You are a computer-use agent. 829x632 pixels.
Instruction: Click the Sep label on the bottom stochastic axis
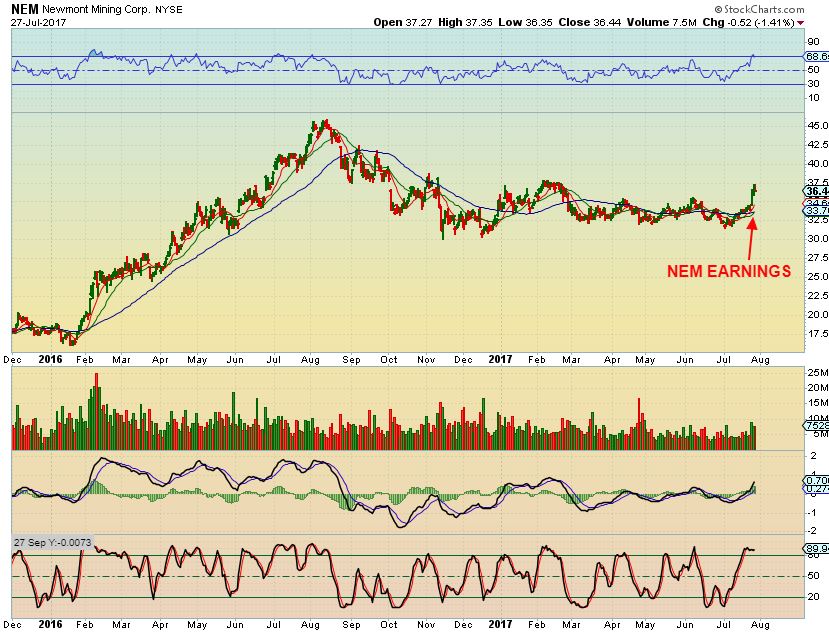pyautogui.click(x=351, y=625)
